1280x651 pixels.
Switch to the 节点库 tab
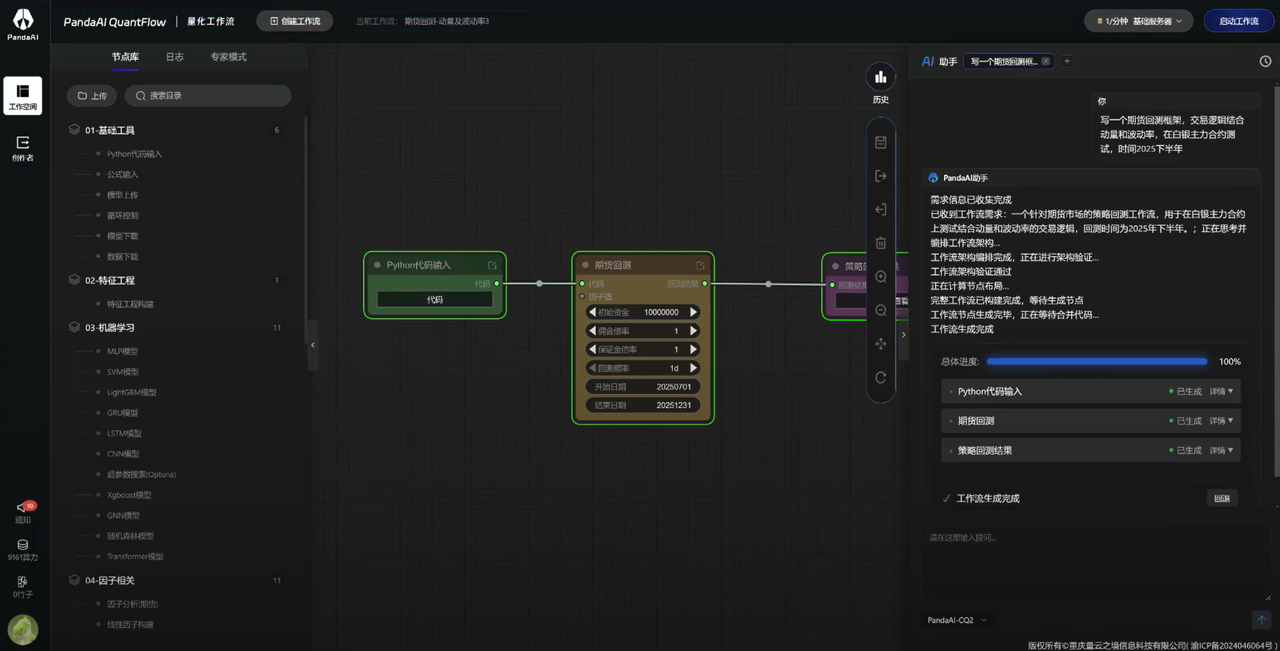[x=125, y=57]
